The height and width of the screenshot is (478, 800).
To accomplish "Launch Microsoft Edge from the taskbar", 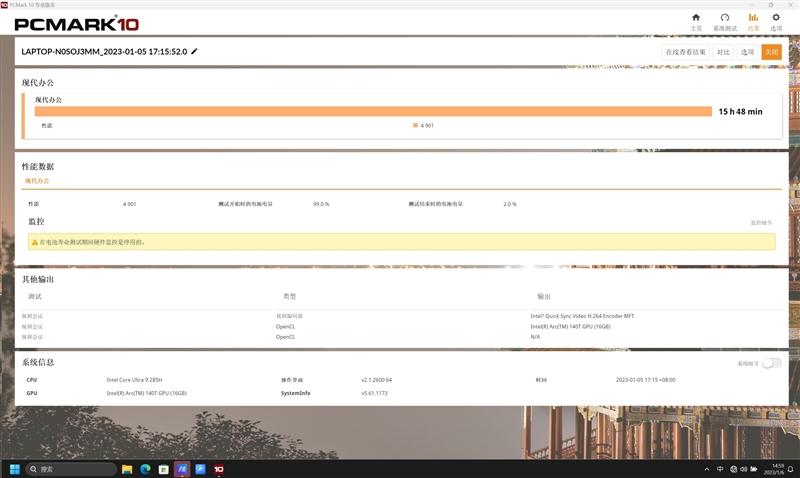I will (x=145, y=468).
